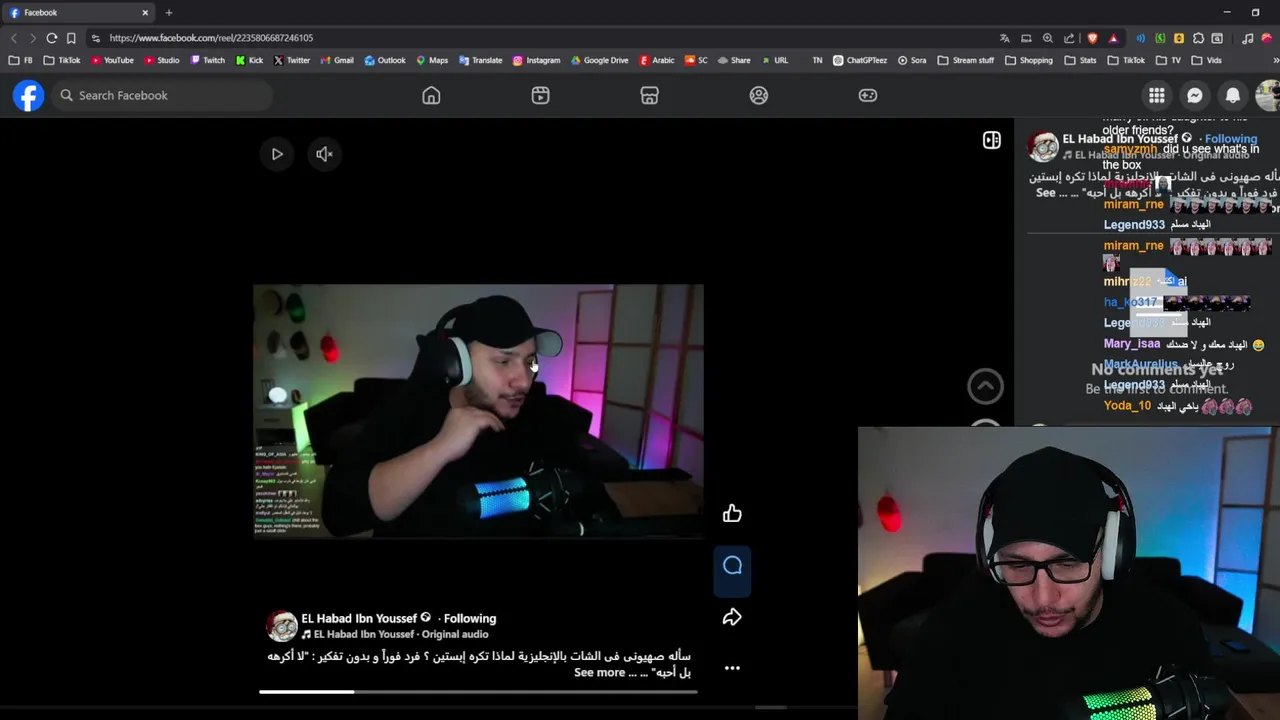Open the Sora bookmark
The width and height of the screenshot is (1280, 720).
911,60
